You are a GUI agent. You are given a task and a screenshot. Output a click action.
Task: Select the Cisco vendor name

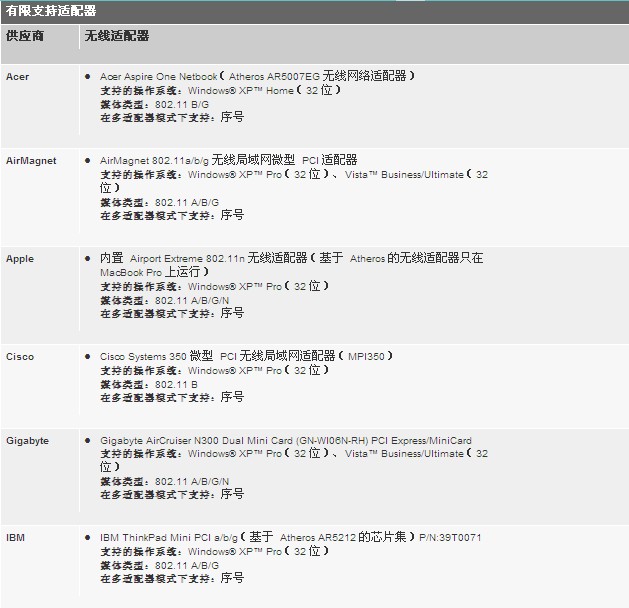click(20, 357)
